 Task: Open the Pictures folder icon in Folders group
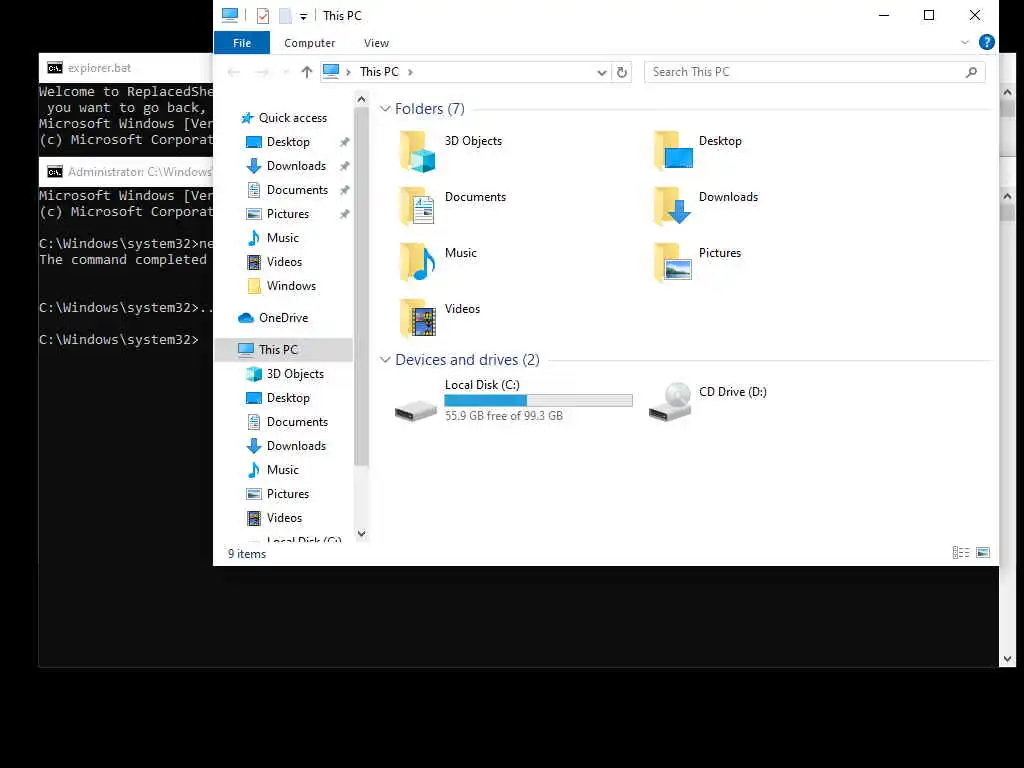coord(673,263)
